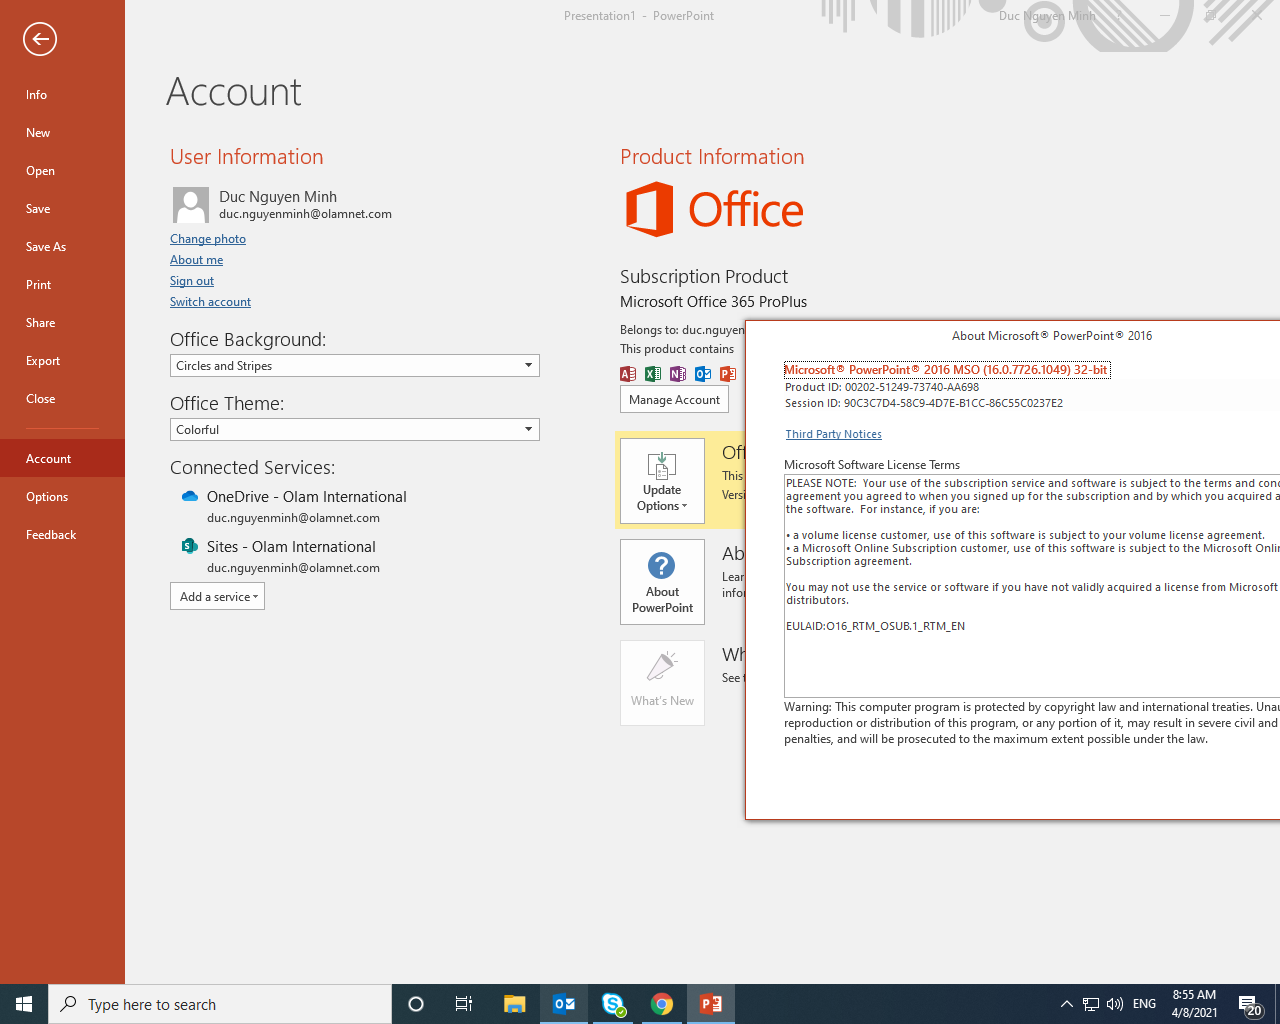
Task: Open Outlook from the taskbar
Action: [x=564, y=1004]
